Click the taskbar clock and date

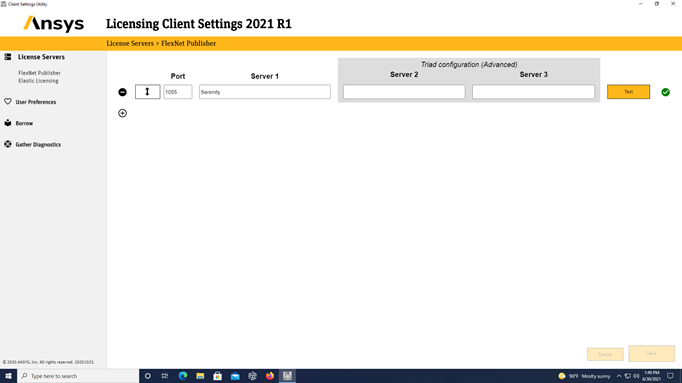coord(652,376)
